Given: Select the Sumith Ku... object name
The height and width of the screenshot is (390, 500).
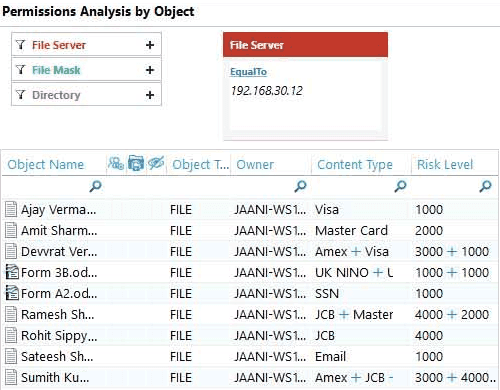Looking at the screenshot, I should pos(55,378).
